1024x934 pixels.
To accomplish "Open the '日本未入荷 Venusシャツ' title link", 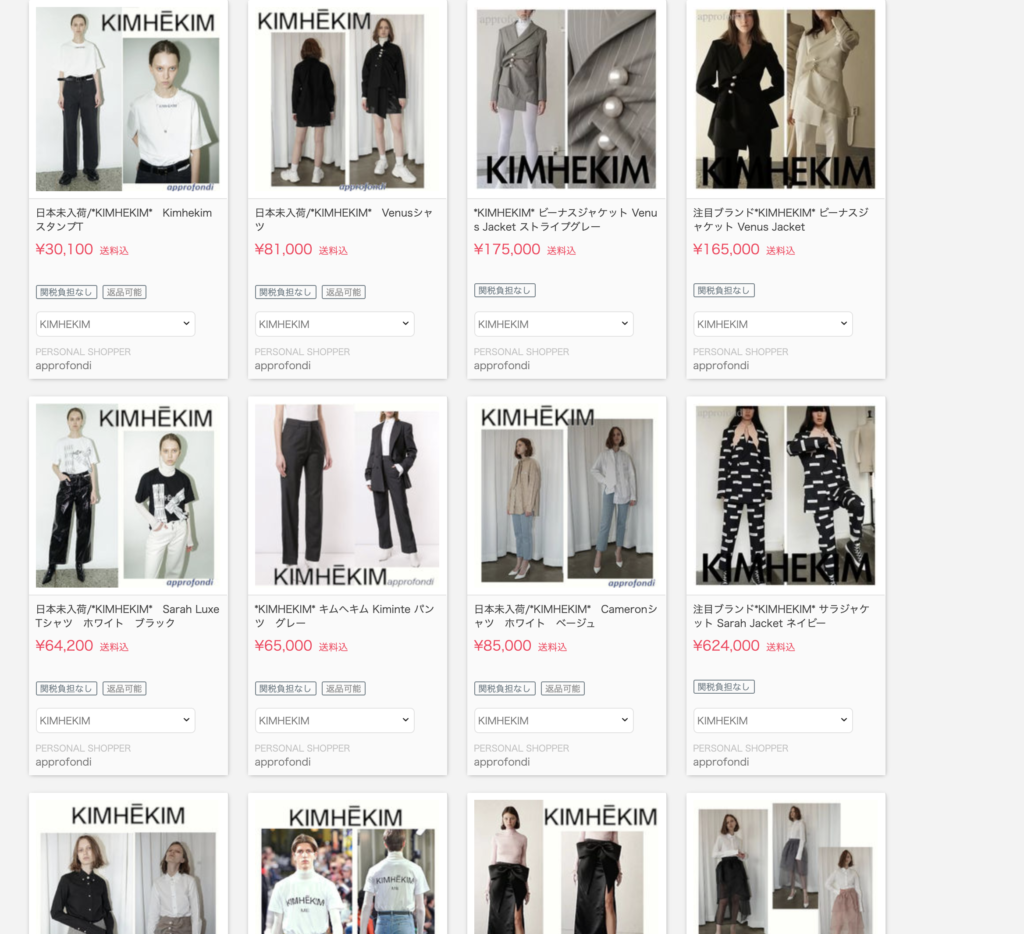I will (x=344, y=219).
